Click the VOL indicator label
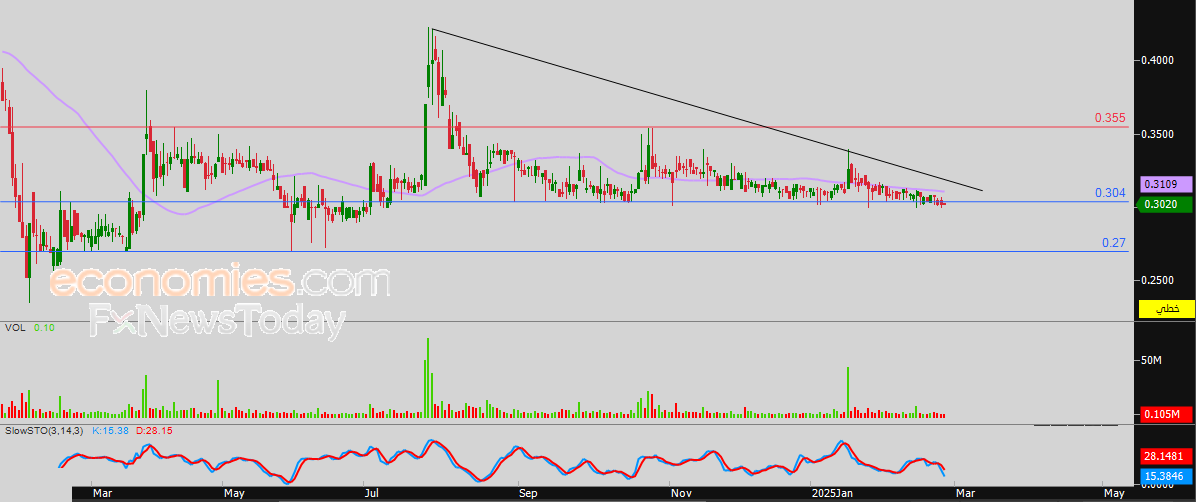The height and width of the screenshot is (502, 1196). [15, 327]
